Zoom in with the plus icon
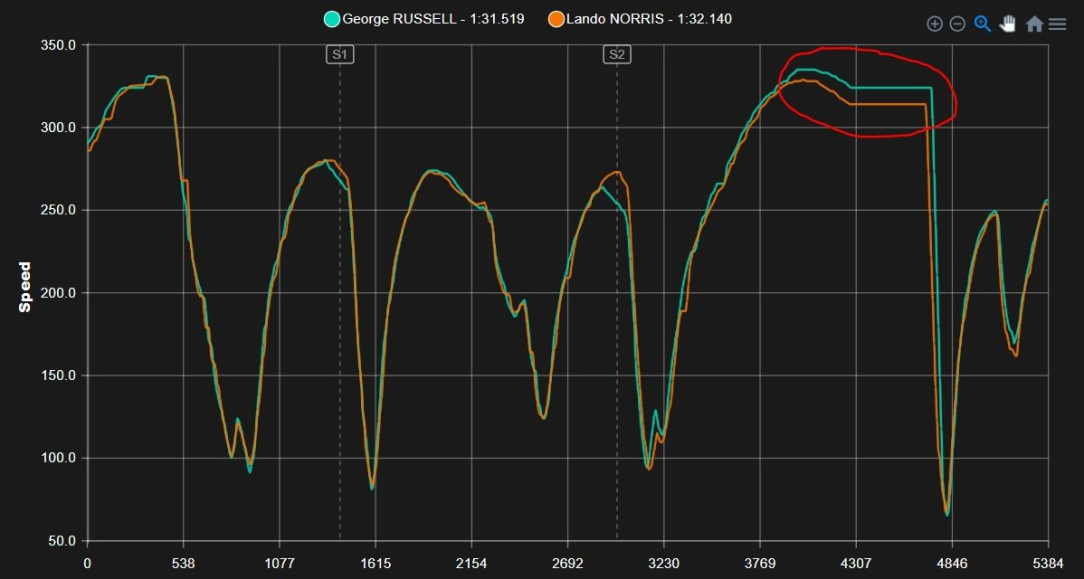 [x=935, y=24]
